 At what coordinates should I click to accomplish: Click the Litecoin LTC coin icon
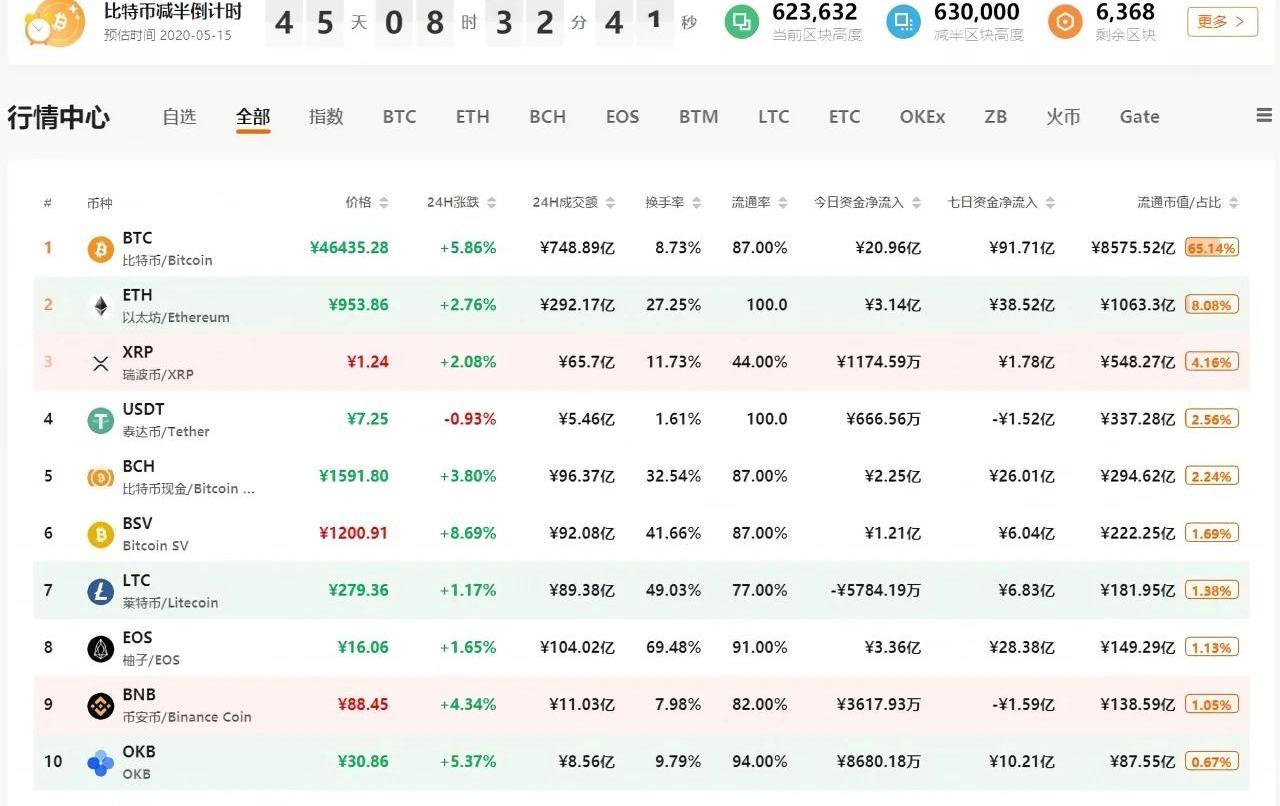pos(100,591)
